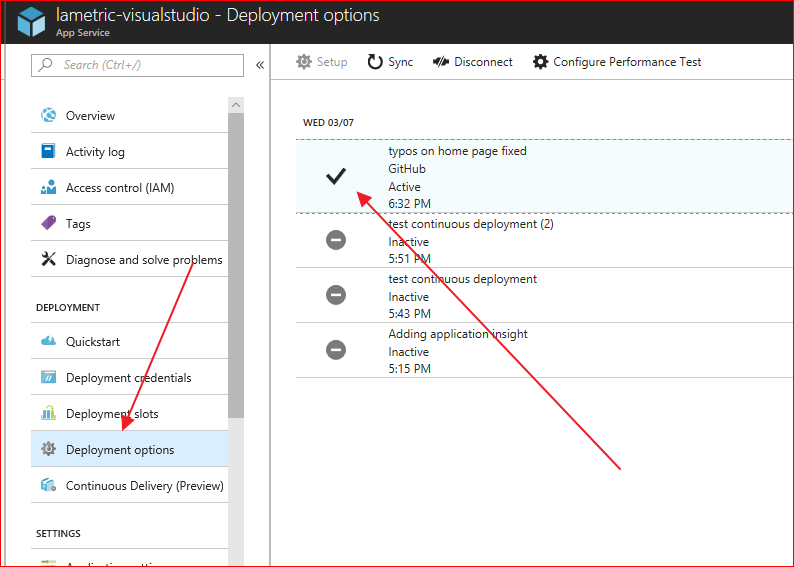794x567 pixels.
Task: Click the active deployment checkmark icon
Action: (x=336, y=177)
